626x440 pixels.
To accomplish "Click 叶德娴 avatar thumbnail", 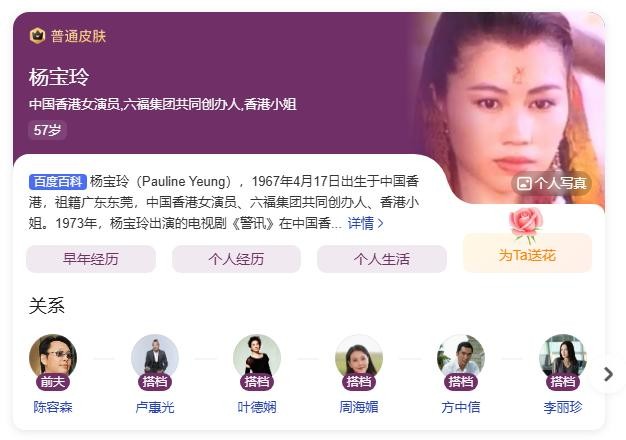I will [257, 358].
